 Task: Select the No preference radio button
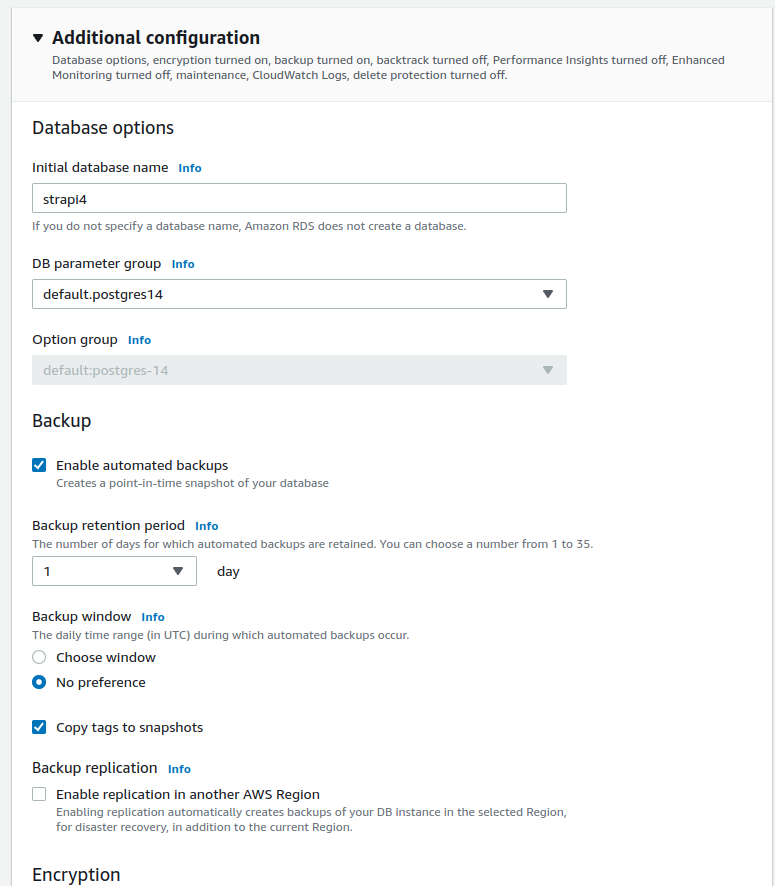(38, 682)
